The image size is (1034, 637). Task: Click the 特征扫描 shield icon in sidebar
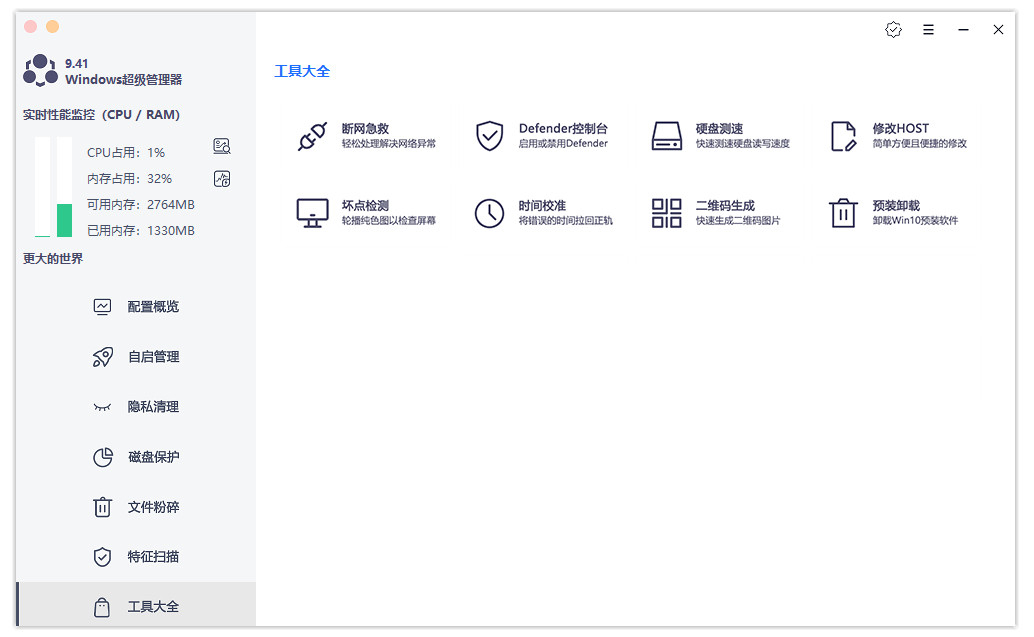point(102,557)
